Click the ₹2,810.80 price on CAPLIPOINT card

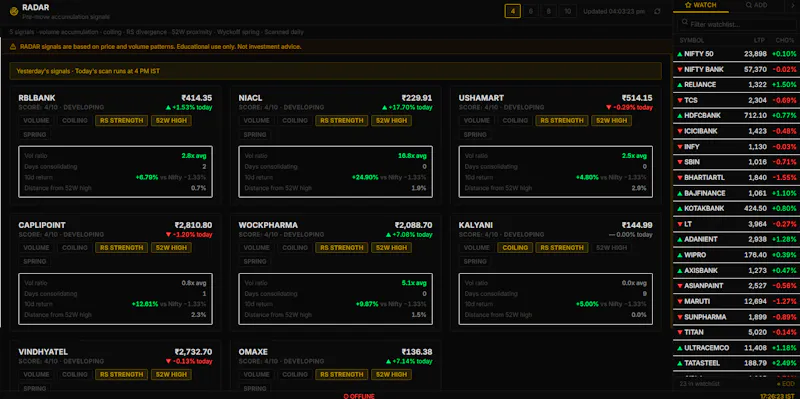click(193, 225)
